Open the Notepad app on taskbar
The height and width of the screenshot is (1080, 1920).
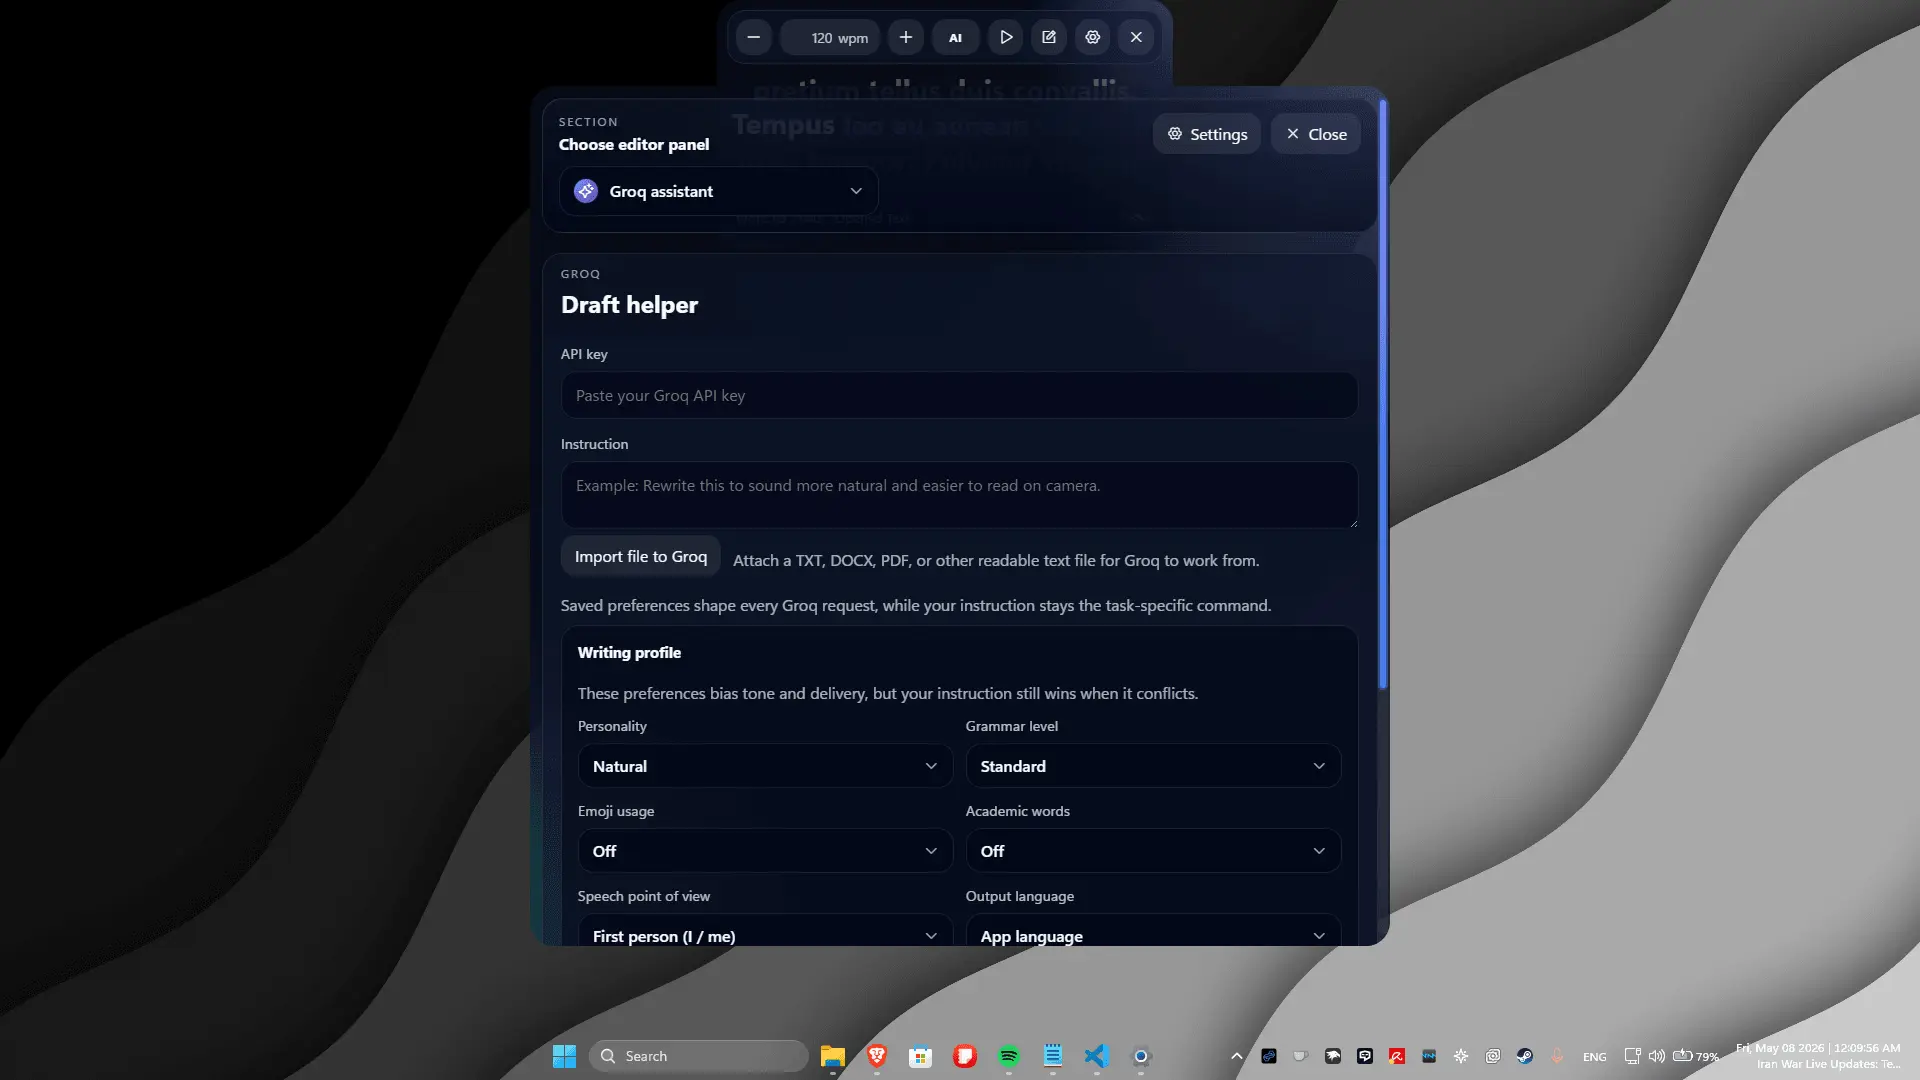[x=1053, y=1056]
